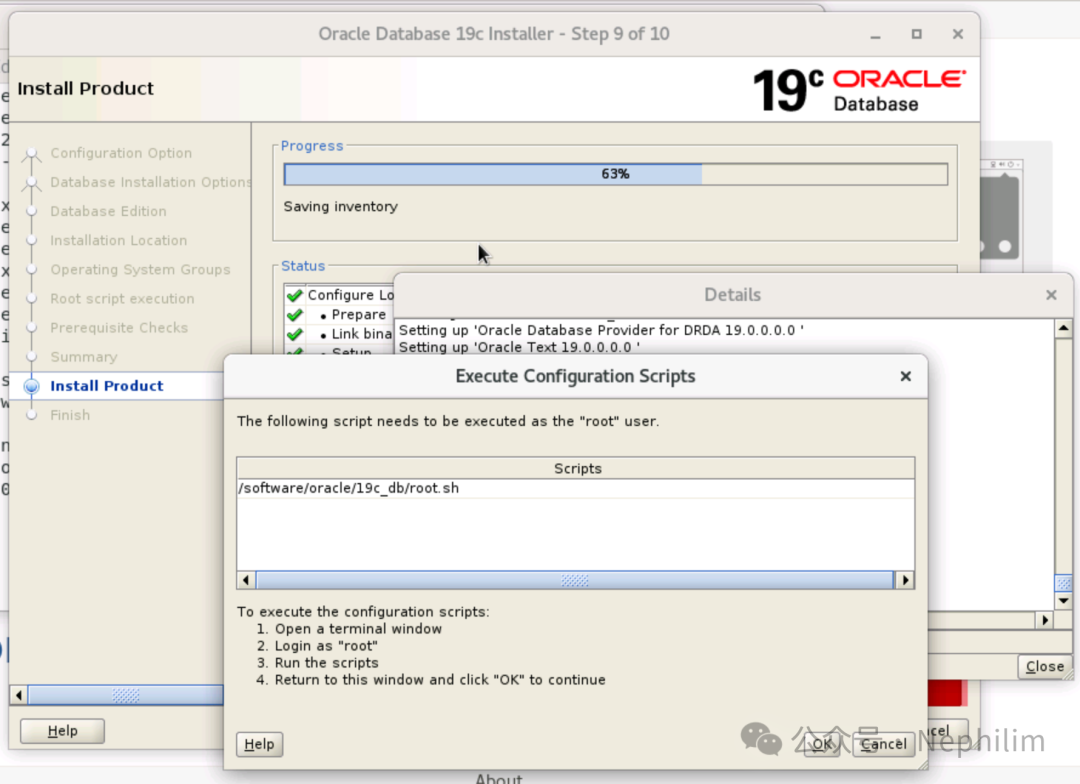This screenshot has height=784, width=1080.
Task: Select the Root script execution step
Action: coord(123,298)
